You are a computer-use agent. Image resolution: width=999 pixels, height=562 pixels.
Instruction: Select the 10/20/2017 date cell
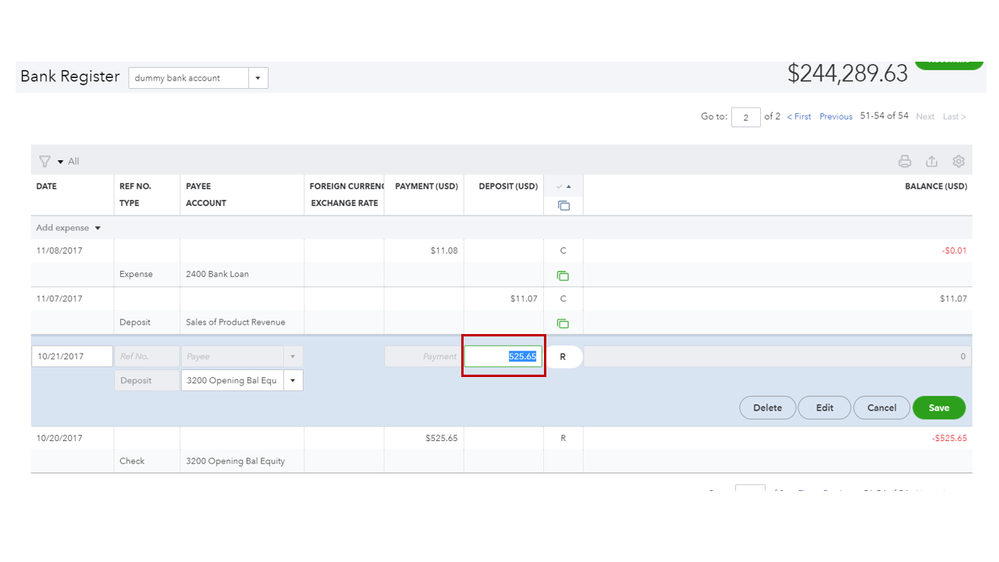coord(59,438)
